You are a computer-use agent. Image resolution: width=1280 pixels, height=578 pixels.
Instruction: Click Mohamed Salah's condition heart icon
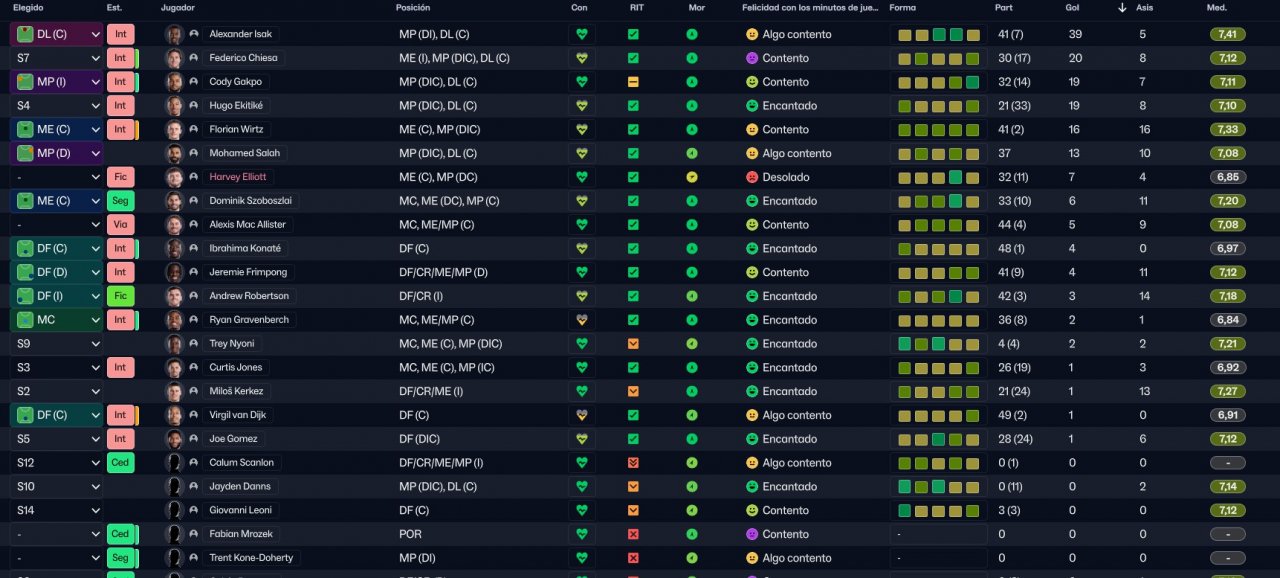tap(582, 153)
